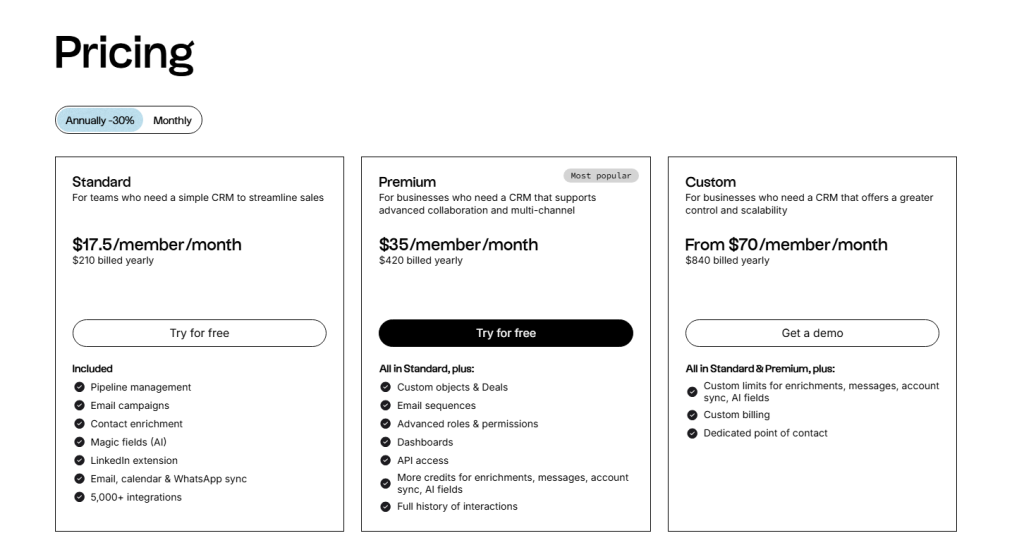Viewport: 1024px width, 557px height.
Task: Switch billing to Monthly
Action: pyautogui.click(x=172, y=121)
